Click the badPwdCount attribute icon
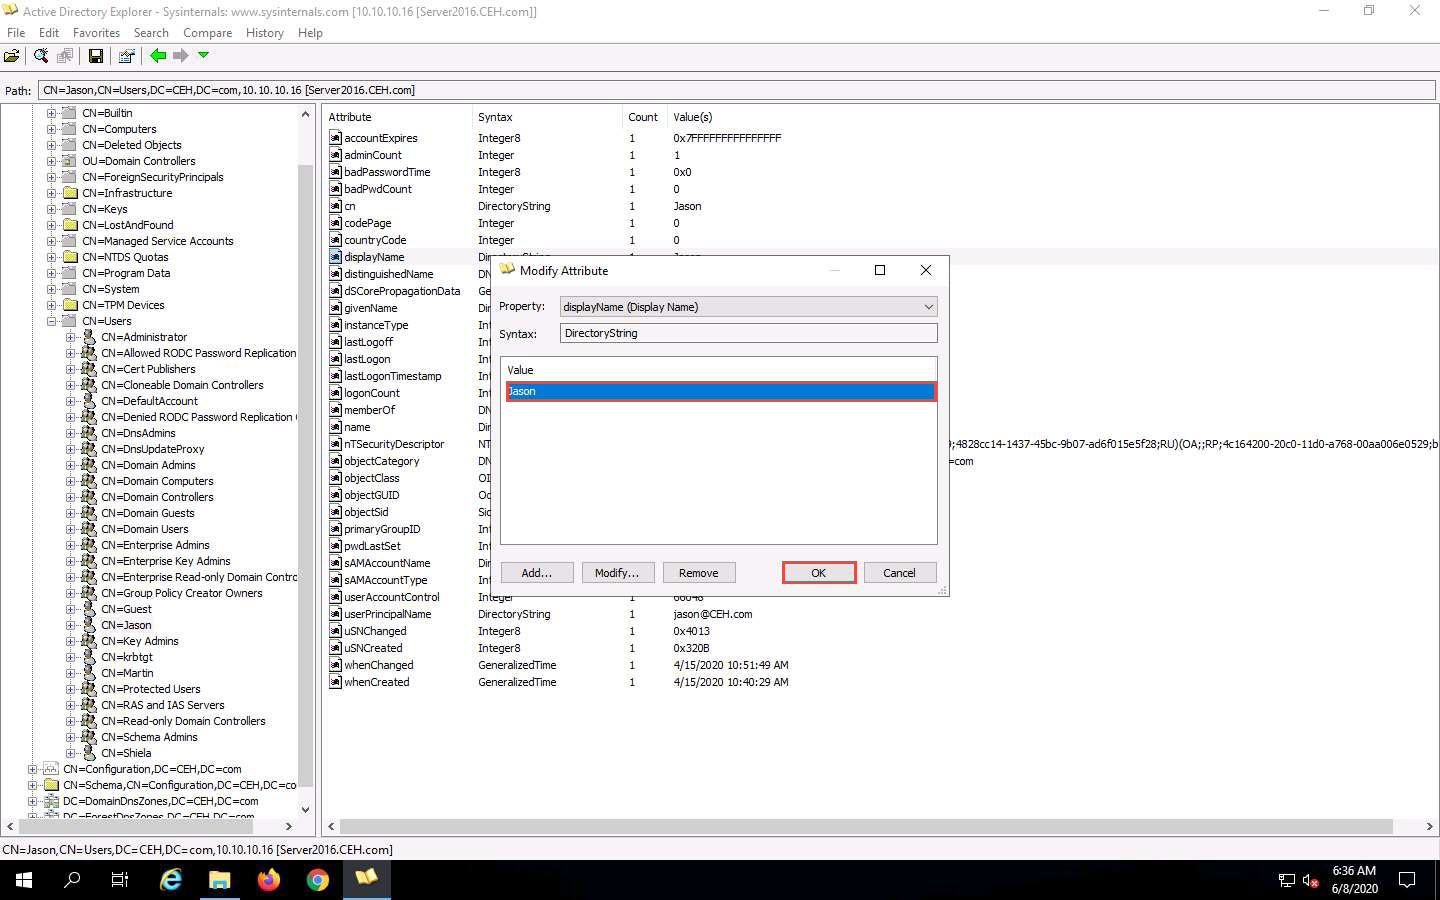 [x=336, y=189]
